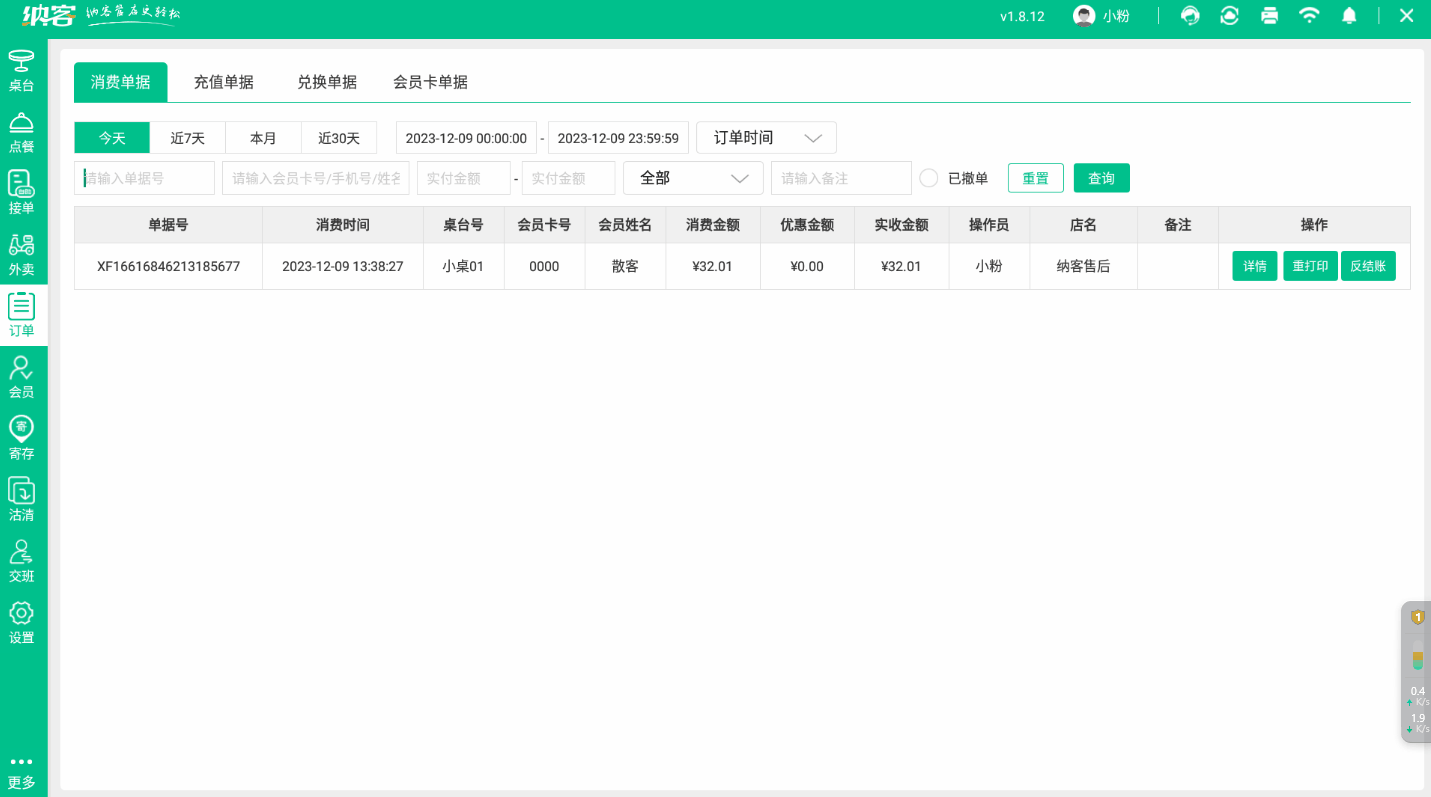The image size is (1431, 797).
Task: Switch to the 充值单据 tab
Action: click(224, 82)
